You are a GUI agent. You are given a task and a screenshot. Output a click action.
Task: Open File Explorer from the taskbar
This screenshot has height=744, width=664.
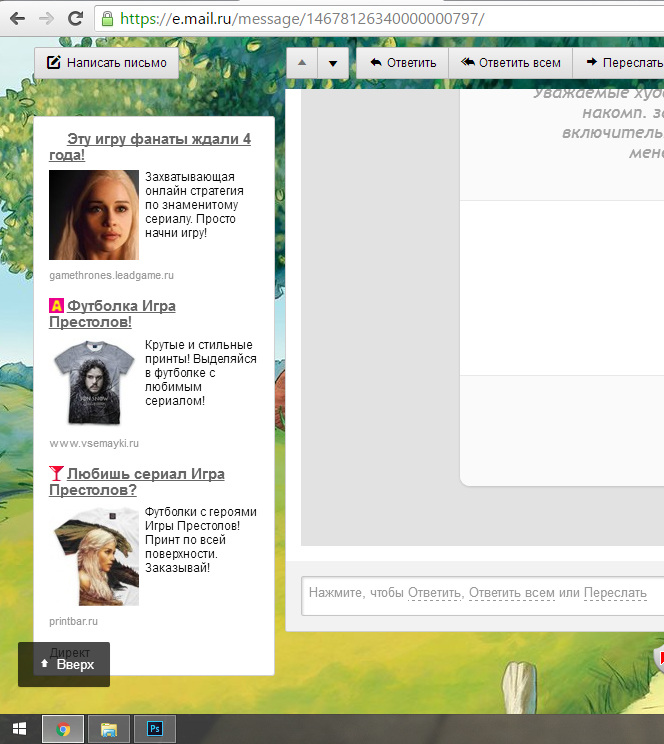coord(109,729)
